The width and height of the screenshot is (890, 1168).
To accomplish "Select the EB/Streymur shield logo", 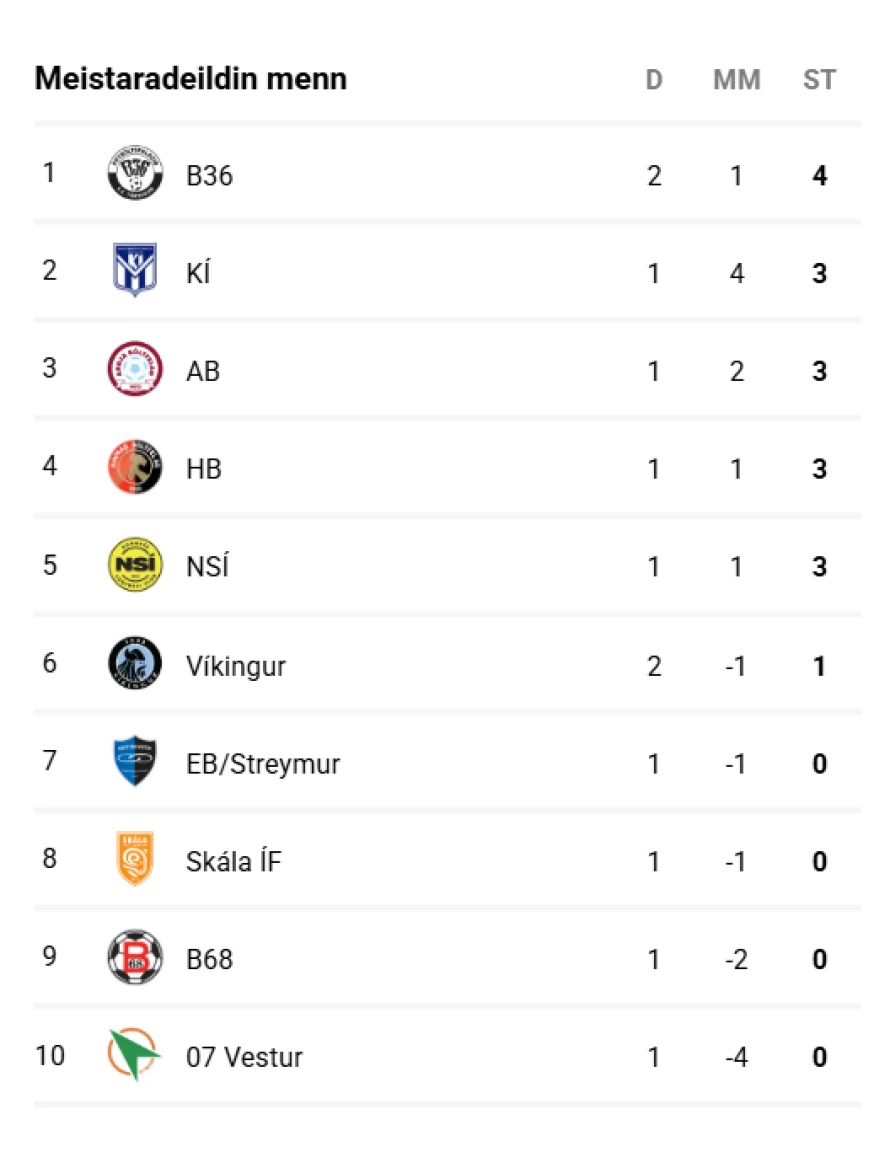I will pyautogui.click(x=135, y=762).
